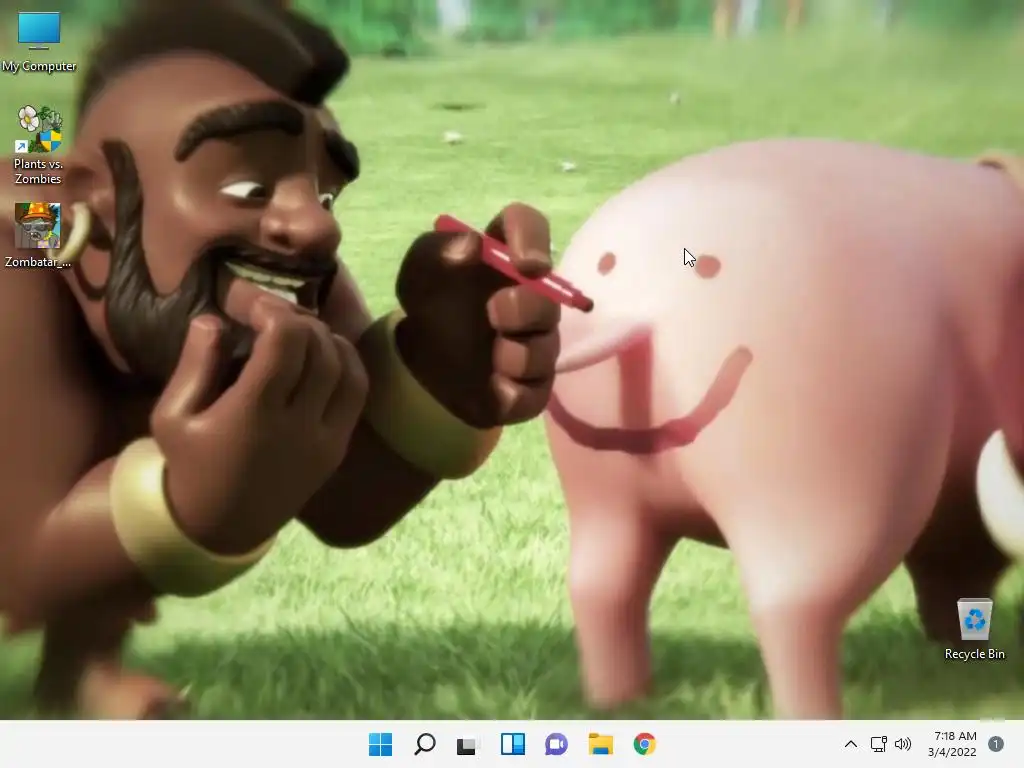Open the volume speaker tray icon
The width and height of the screenshot is (1024, 768).
point(903,744)
